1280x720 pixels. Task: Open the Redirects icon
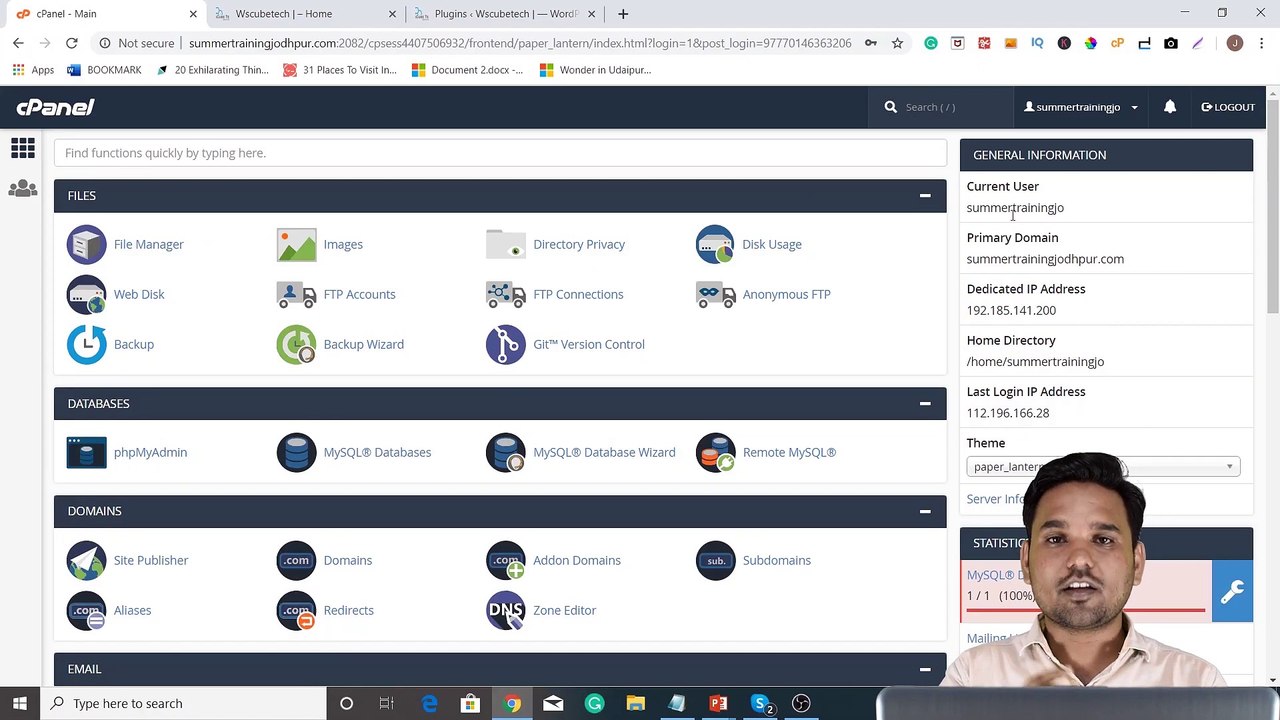pos(296,610)
